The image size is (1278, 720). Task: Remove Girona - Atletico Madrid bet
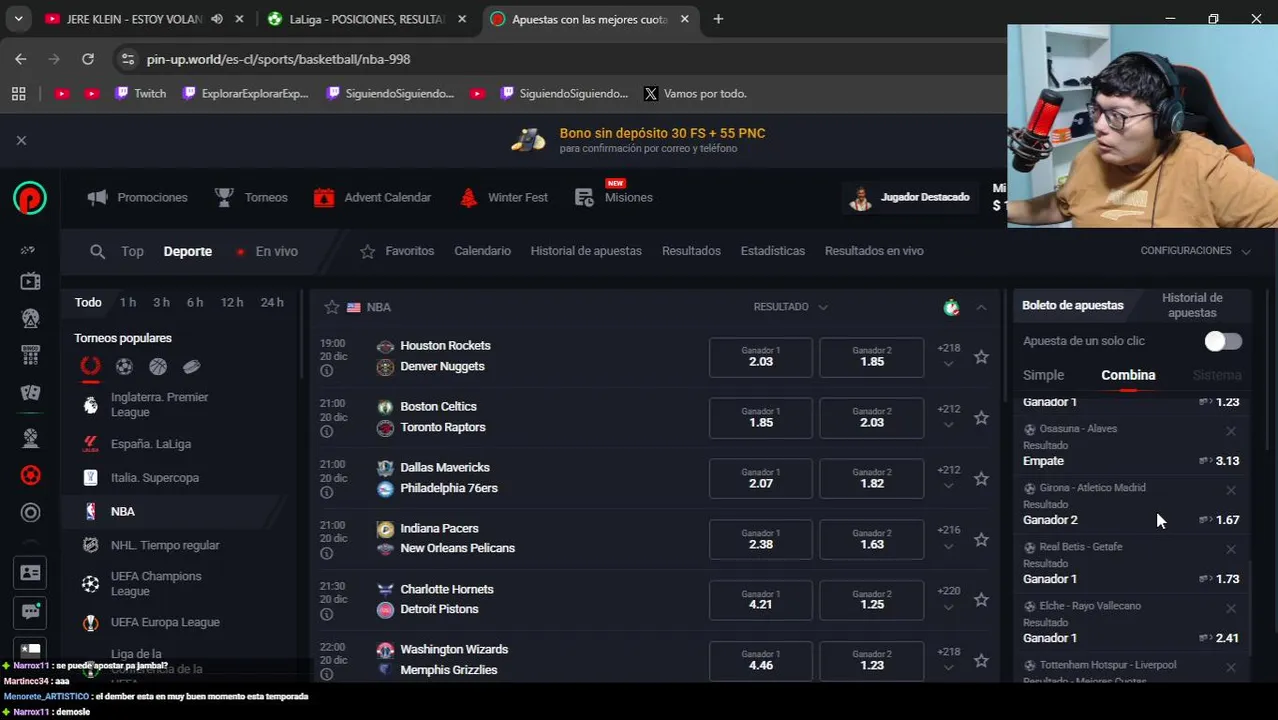click(1231, 490)
